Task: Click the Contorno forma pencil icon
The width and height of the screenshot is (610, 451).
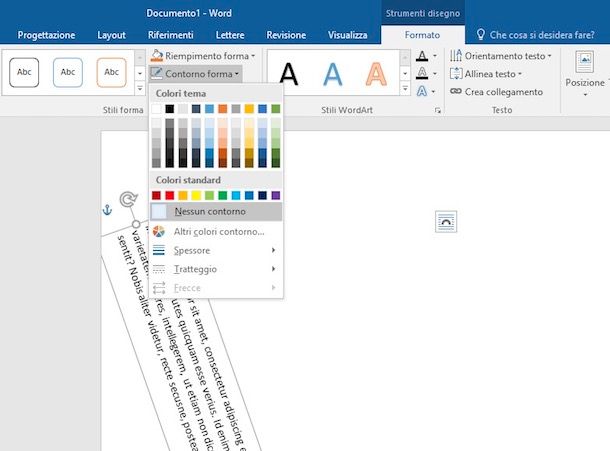Action: 156,73
